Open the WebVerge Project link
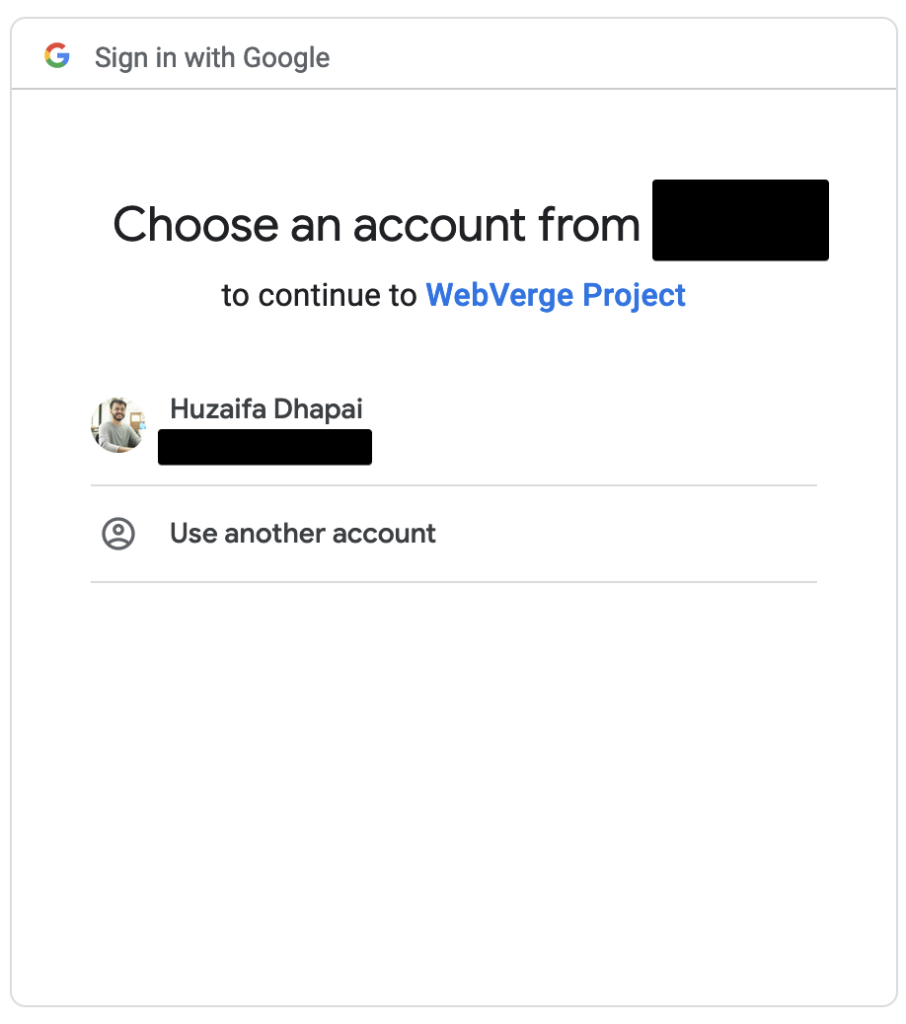 555,295
